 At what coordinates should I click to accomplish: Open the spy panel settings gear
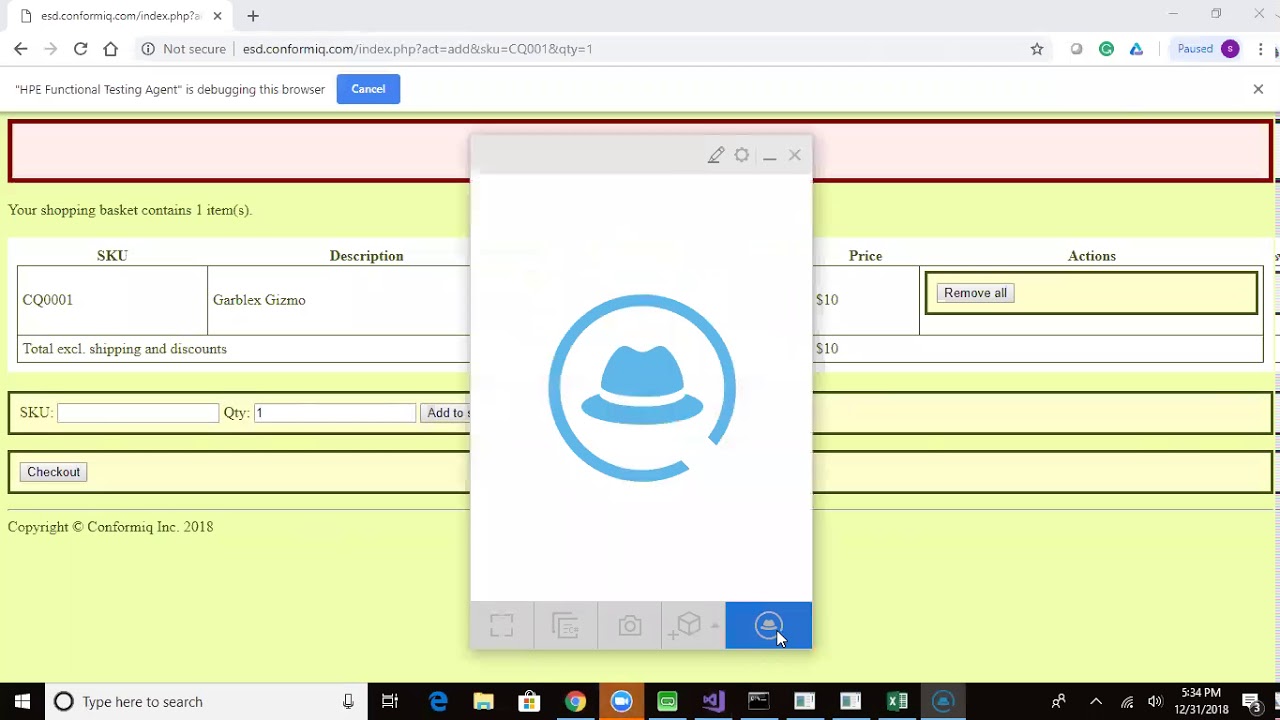click(x=742, y=155)
